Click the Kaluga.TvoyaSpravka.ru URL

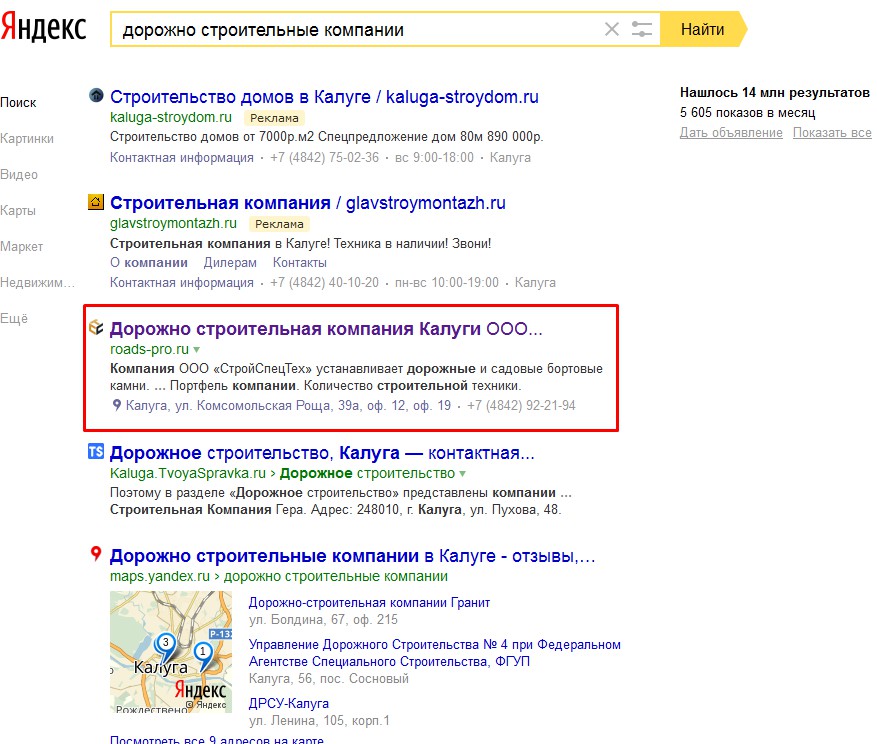[188, 473]
